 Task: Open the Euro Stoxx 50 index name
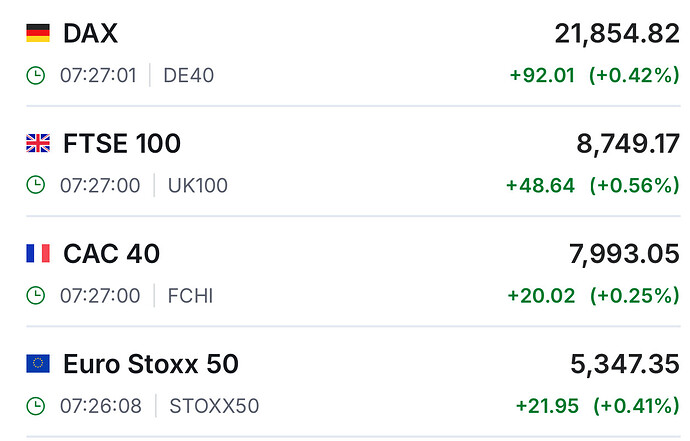point(150,364)
